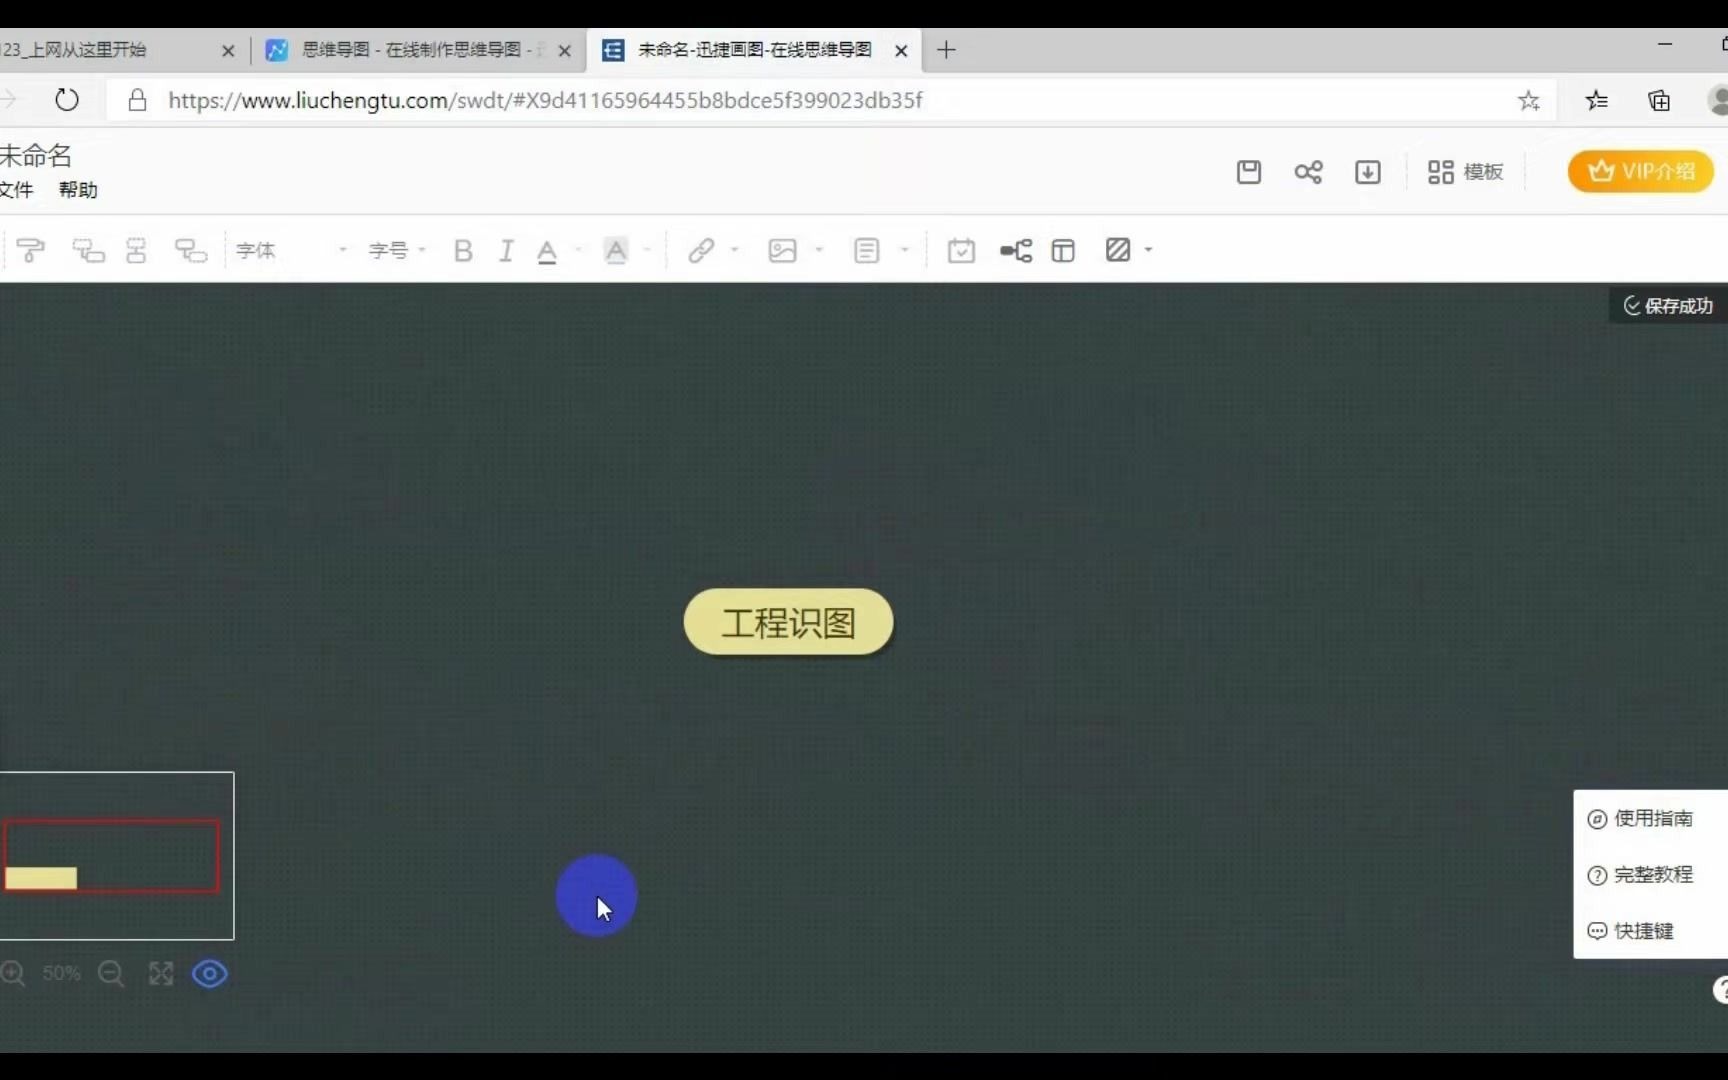The width and height of the screenshot is (1728, 1080).
Task: Click the liuchengtu.com address bar
Action: pyautogui.click(x=830, y=100)
